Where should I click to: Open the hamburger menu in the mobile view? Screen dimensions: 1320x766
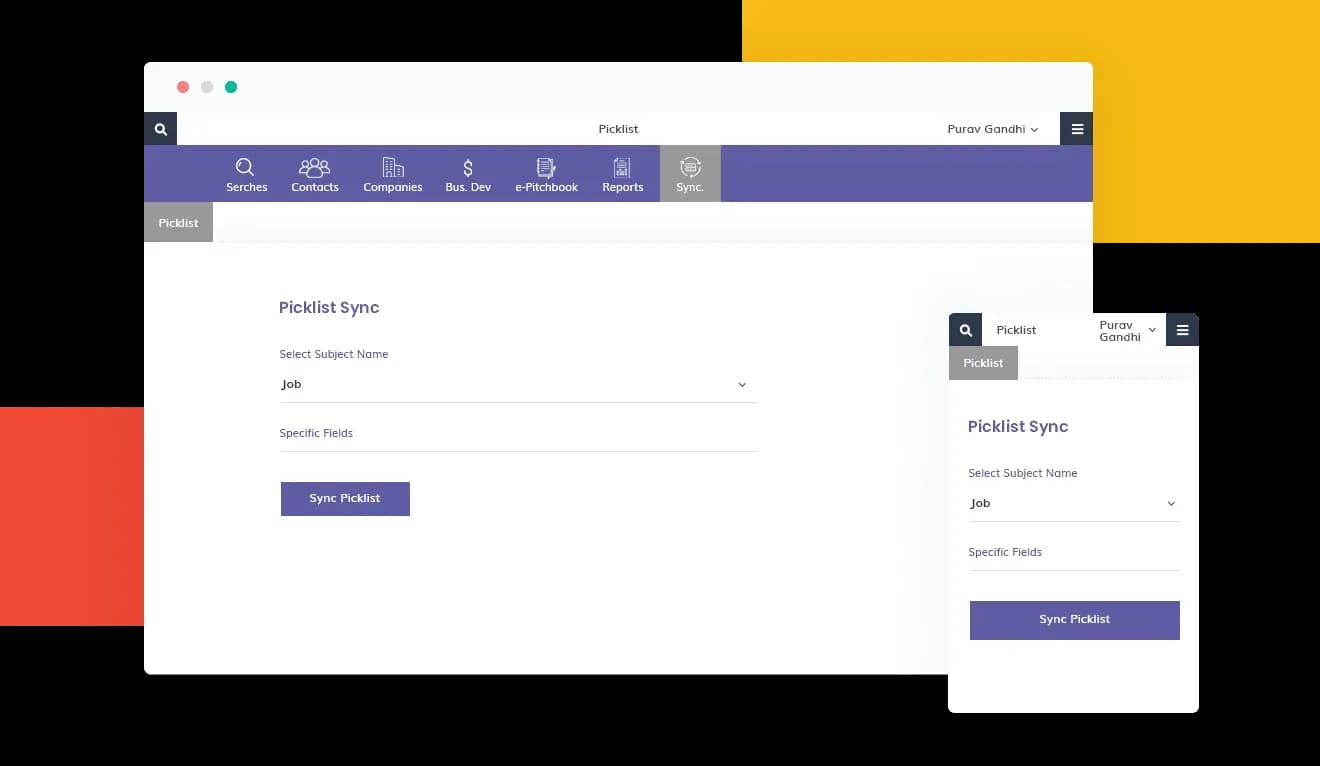pyautogui.click(x=1182, y=330)
